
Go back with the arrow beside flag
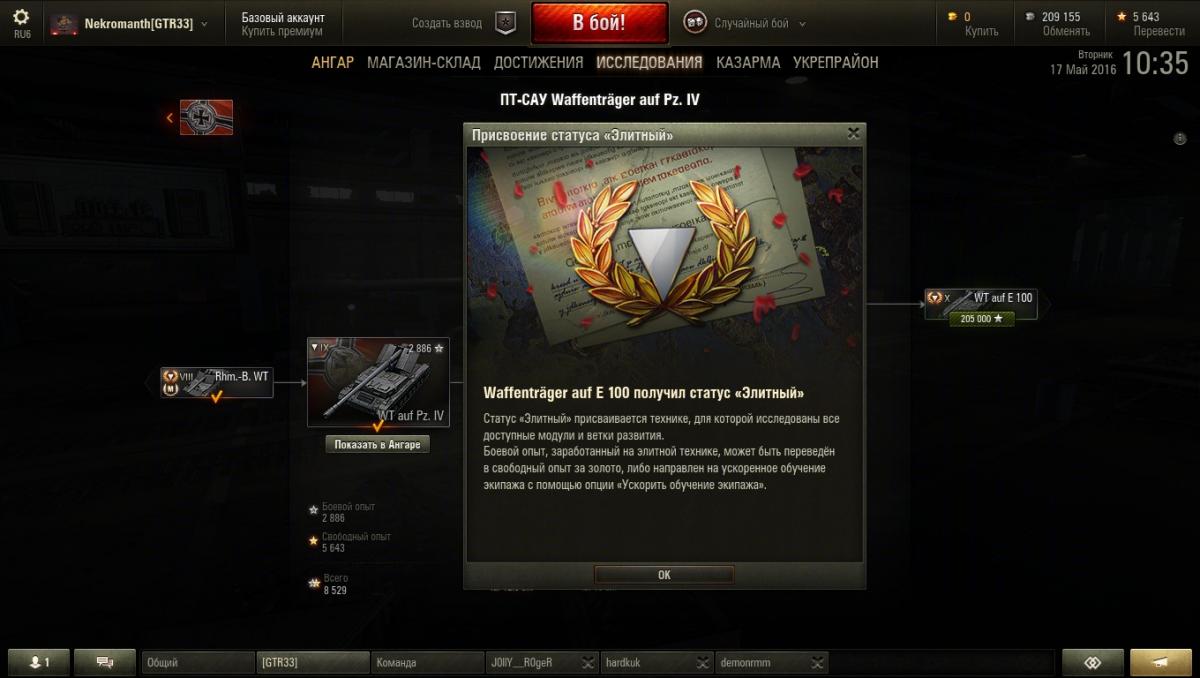(x=170, y=118)
